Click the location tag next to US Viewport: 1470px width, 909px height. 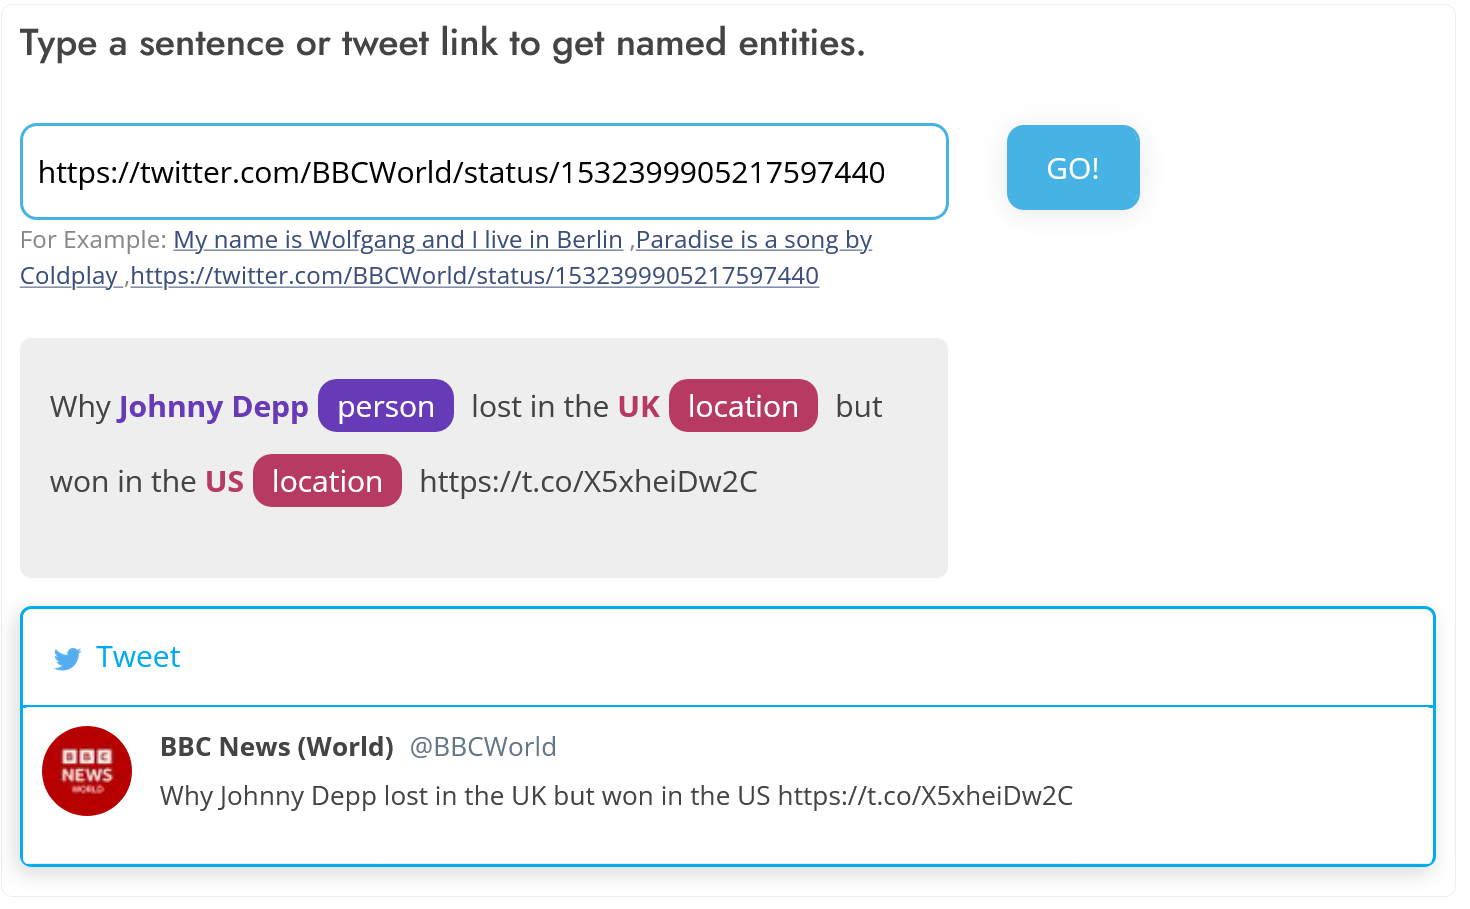327,481
